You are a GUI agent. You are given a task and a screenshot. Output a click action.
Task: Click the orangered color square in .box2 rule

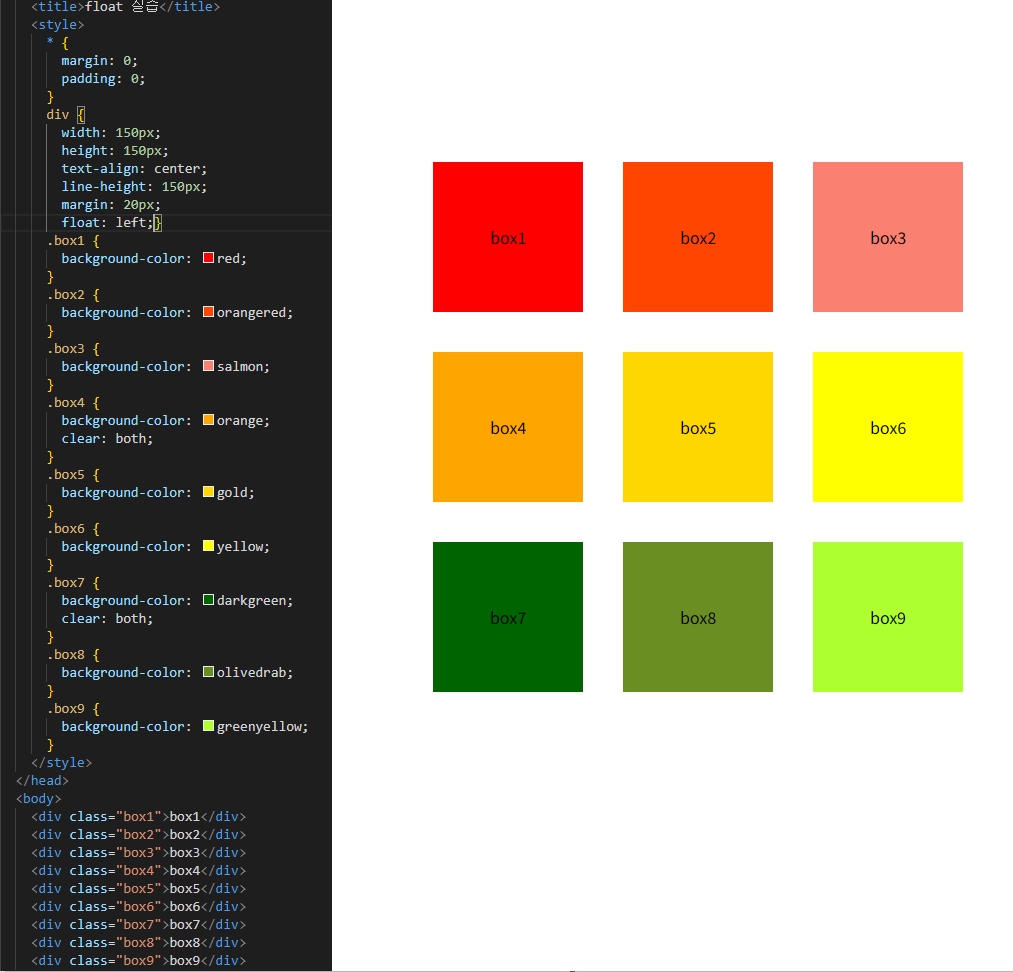pyautogui.click(x=208, y=312)
